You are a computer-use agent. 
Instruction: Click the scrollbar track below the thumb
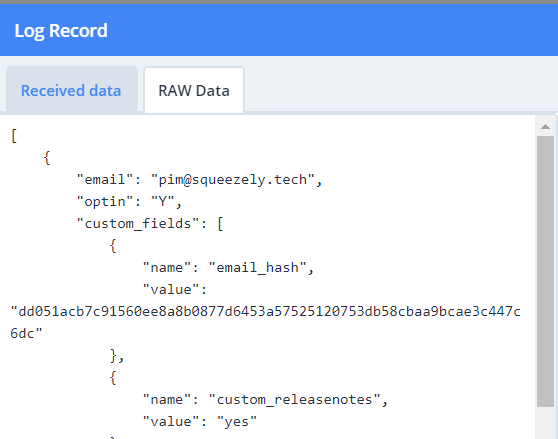tap(545, 423)
